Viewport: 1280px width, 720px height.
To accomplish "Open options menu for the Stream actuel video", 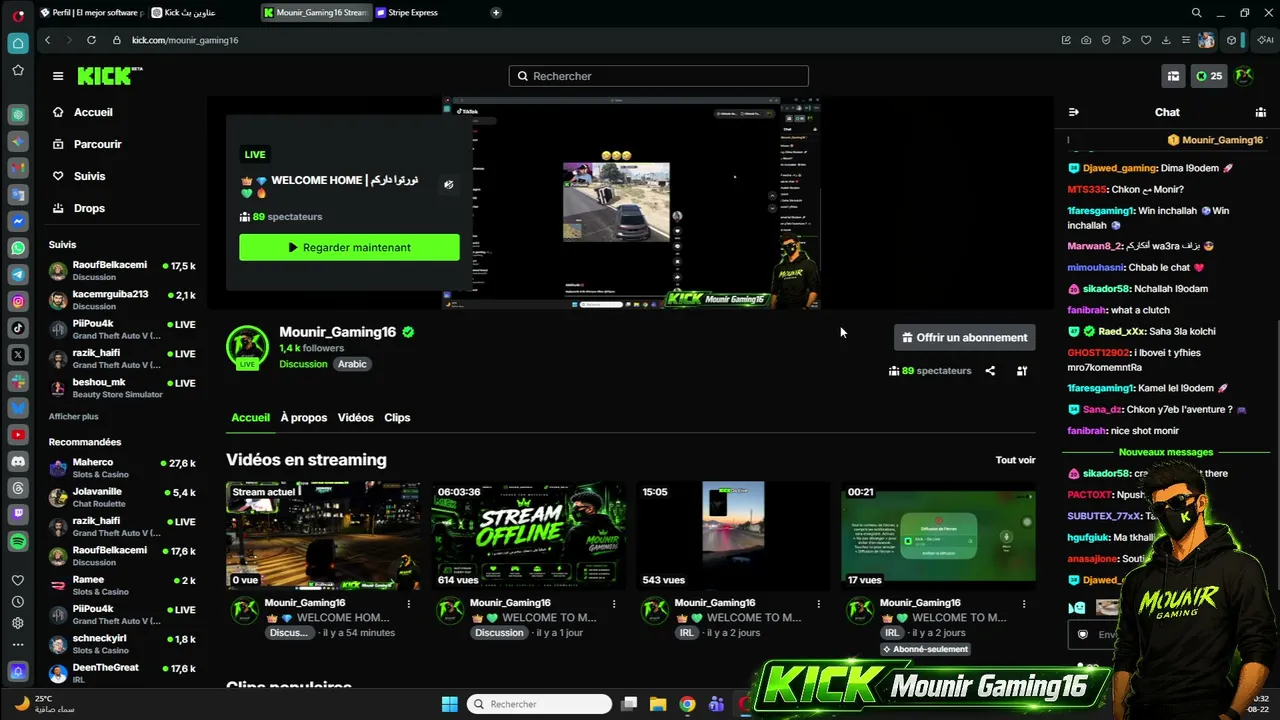I will (x=409, y=604).
